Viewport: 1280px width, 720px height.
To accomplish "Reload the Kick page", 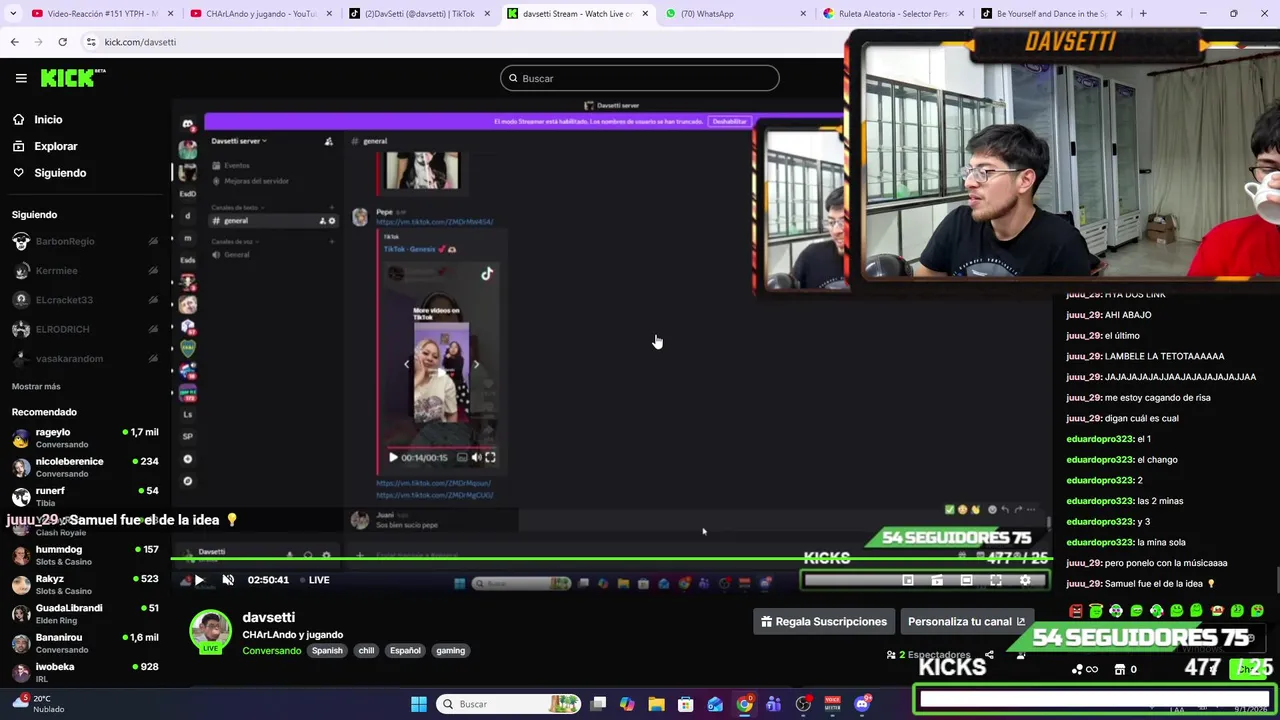I will point(62,42).
